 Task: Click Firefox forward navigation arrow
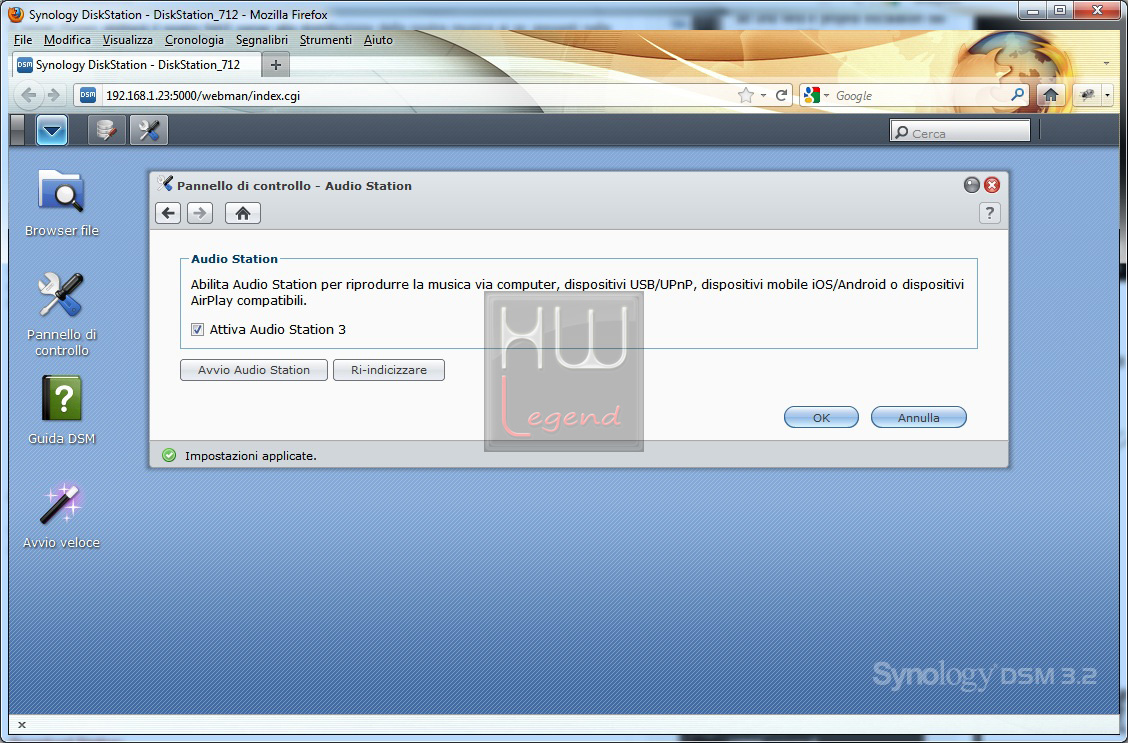point(53,95)
